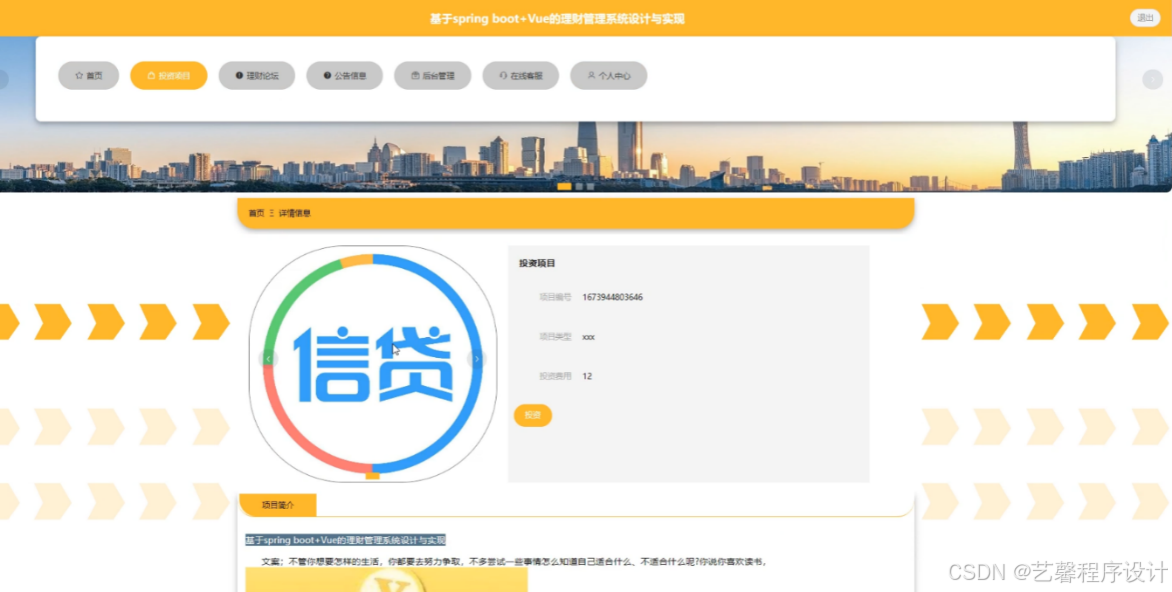1172x592 pixels.
Task: Click the project type value xxx
Action: click(588, 337)
